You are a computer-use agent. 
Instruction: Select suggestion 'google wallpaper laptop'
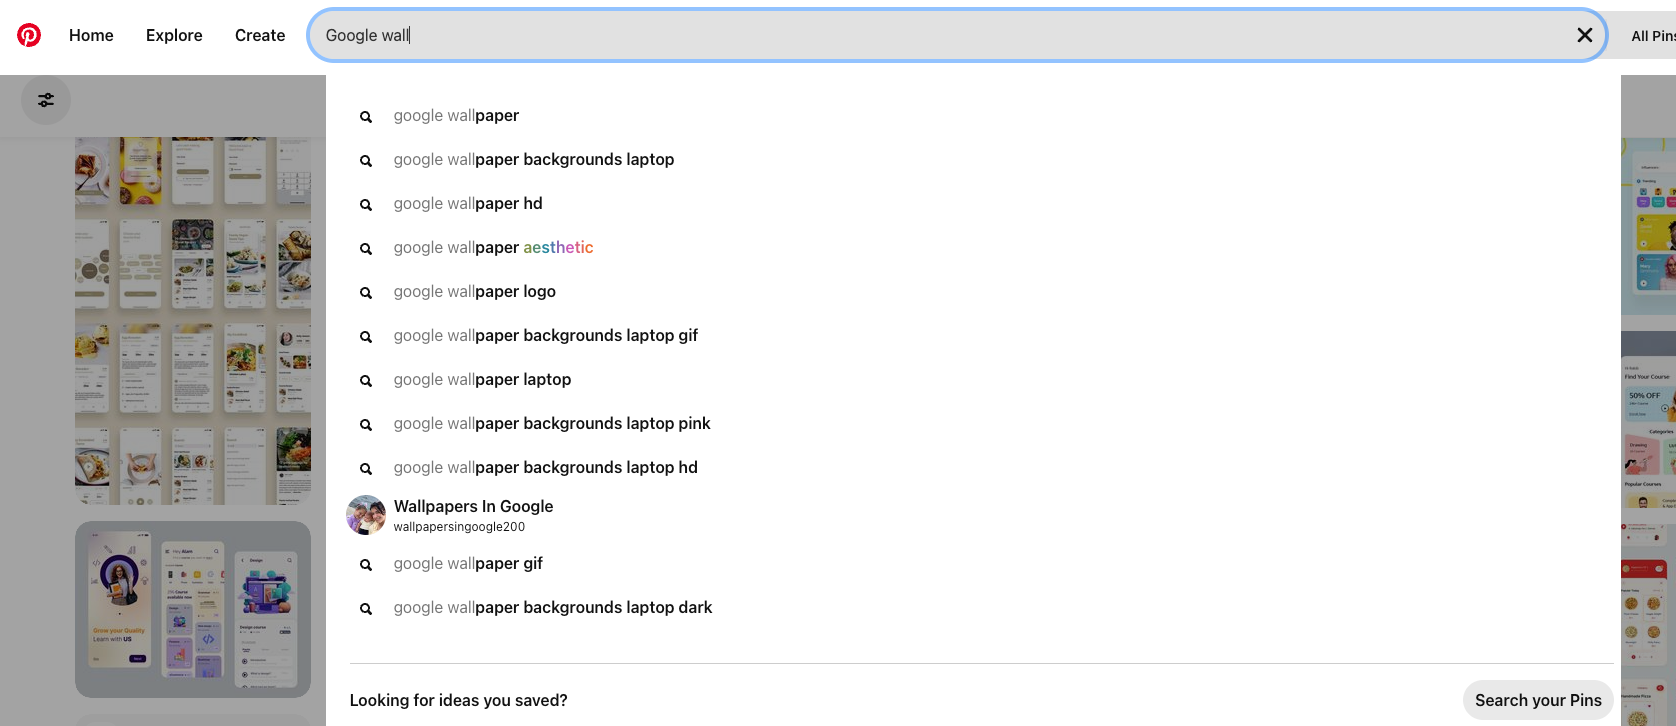pyautogui.click(x=482, y=380)
